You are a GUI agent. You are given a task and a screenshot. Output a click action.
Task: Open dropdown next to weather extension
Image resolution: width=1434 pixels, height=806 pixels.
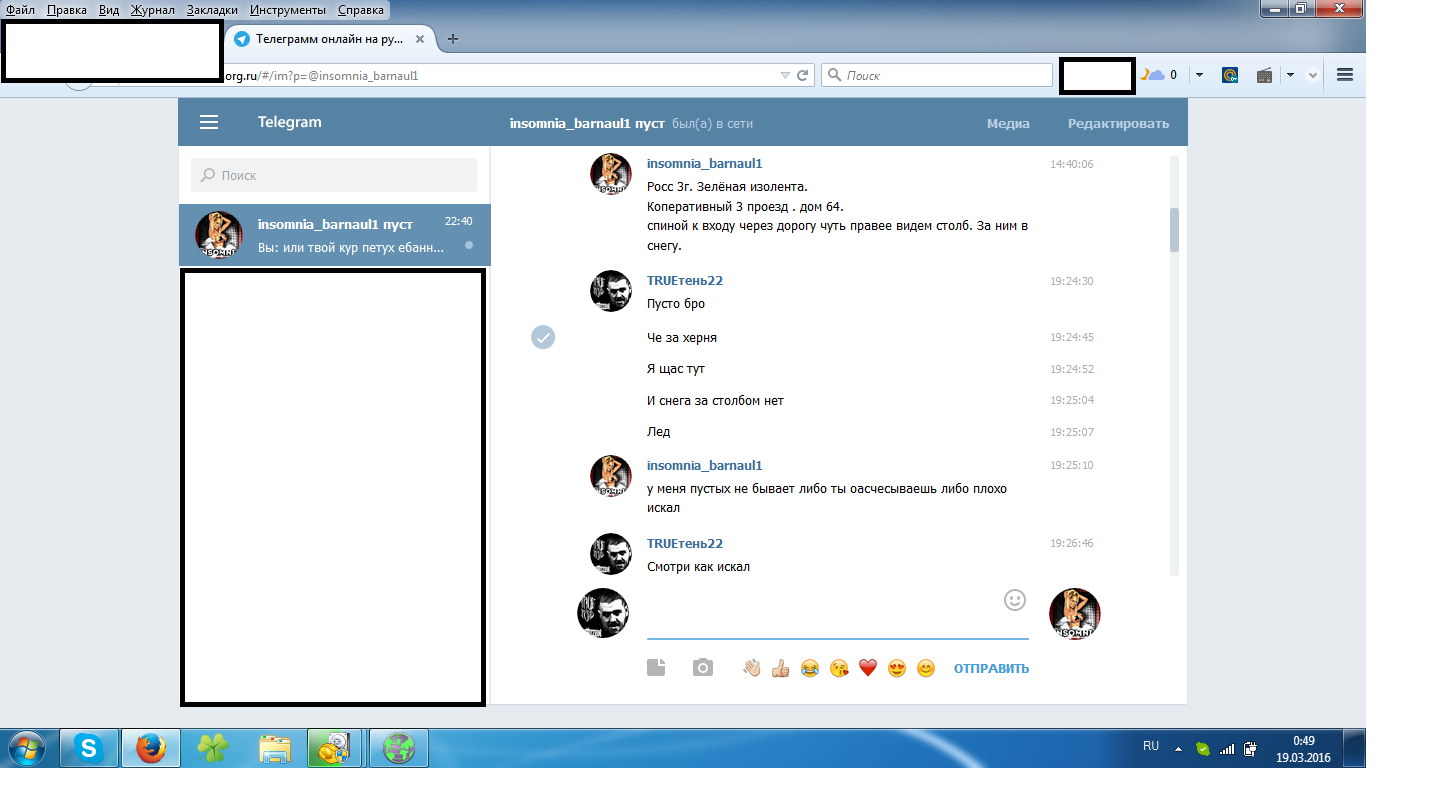pos(1199,75)
